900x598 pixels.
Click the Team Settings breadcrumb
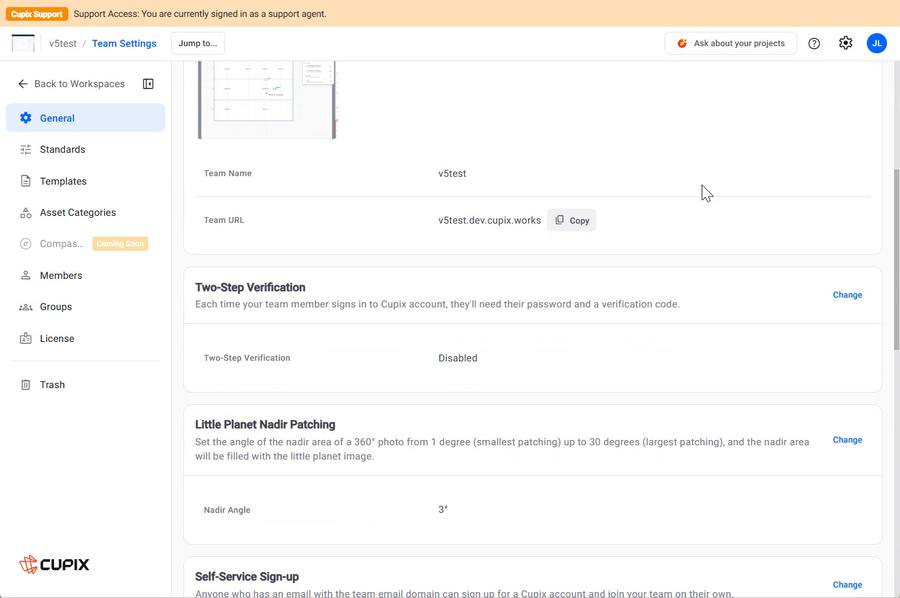pos(124,43)
